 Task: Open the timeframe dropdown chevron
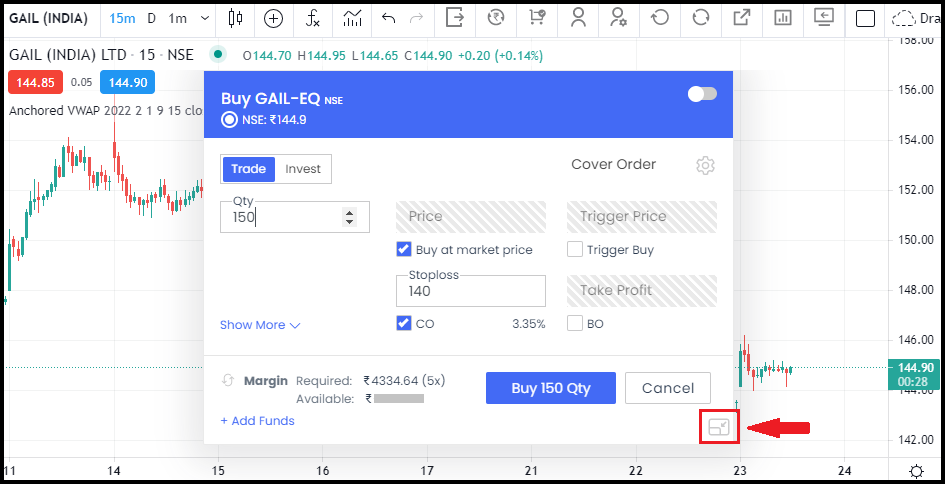(x=205, y=18)
